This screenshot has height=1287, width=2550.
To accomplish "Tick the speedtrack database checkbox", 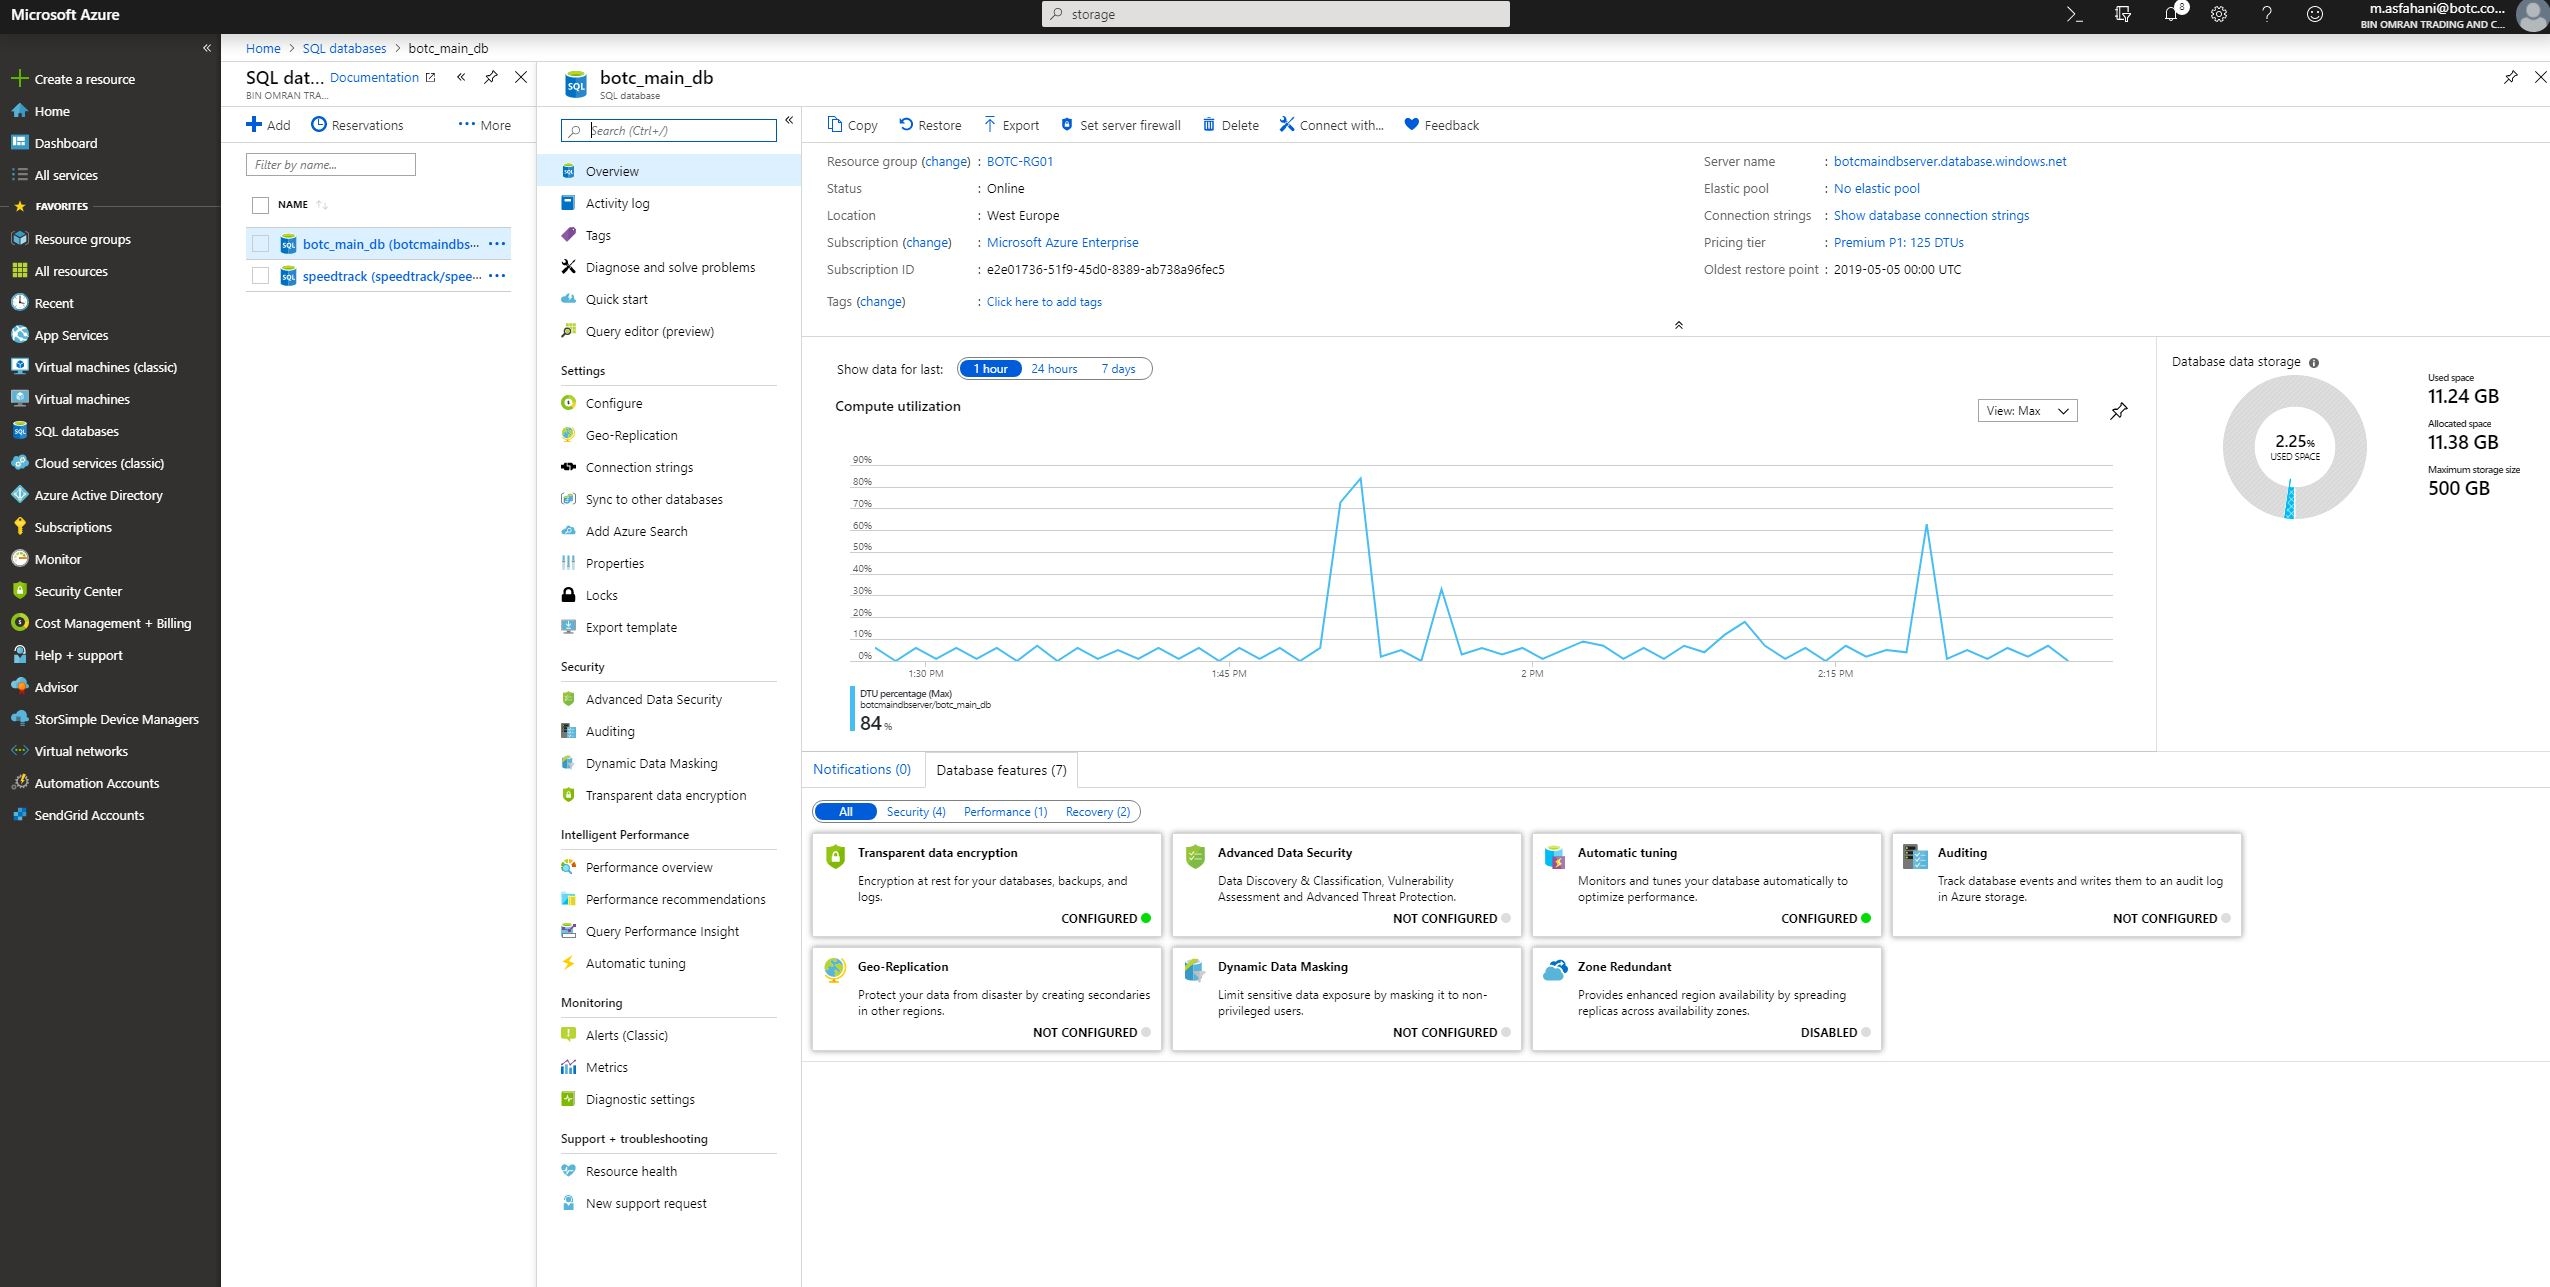I will pyautogui.click(x=261, y=276).
